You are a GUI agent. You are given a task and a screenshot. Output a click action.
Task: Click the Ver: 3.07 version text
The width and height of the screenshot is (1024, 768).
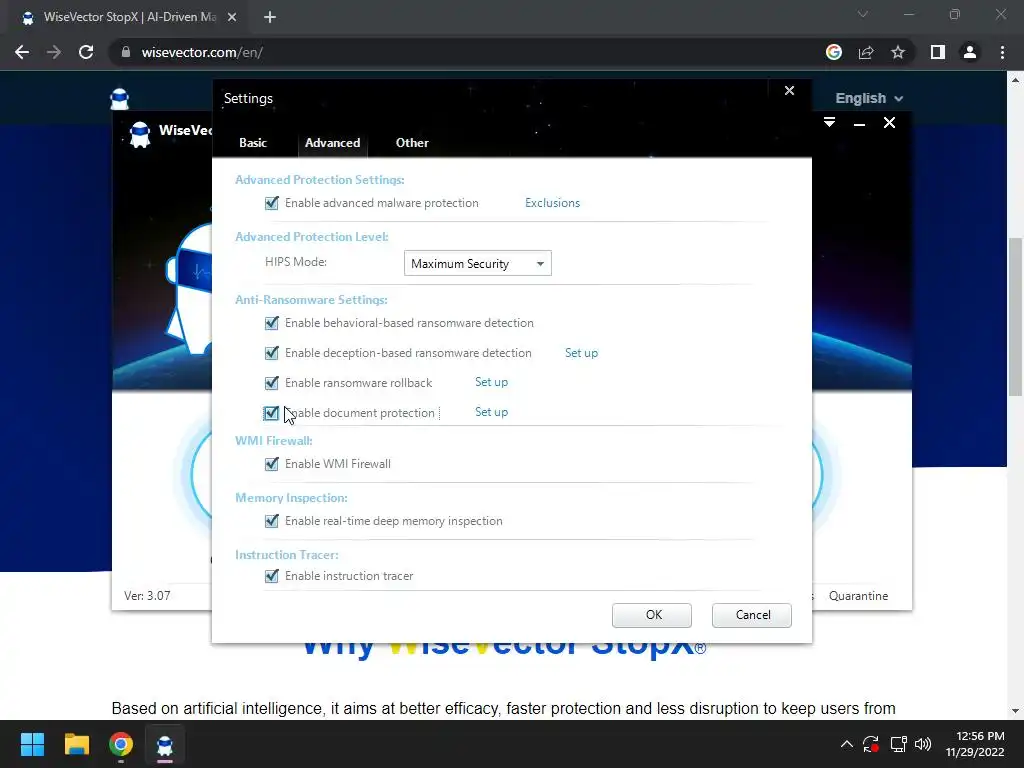point(147,596)
